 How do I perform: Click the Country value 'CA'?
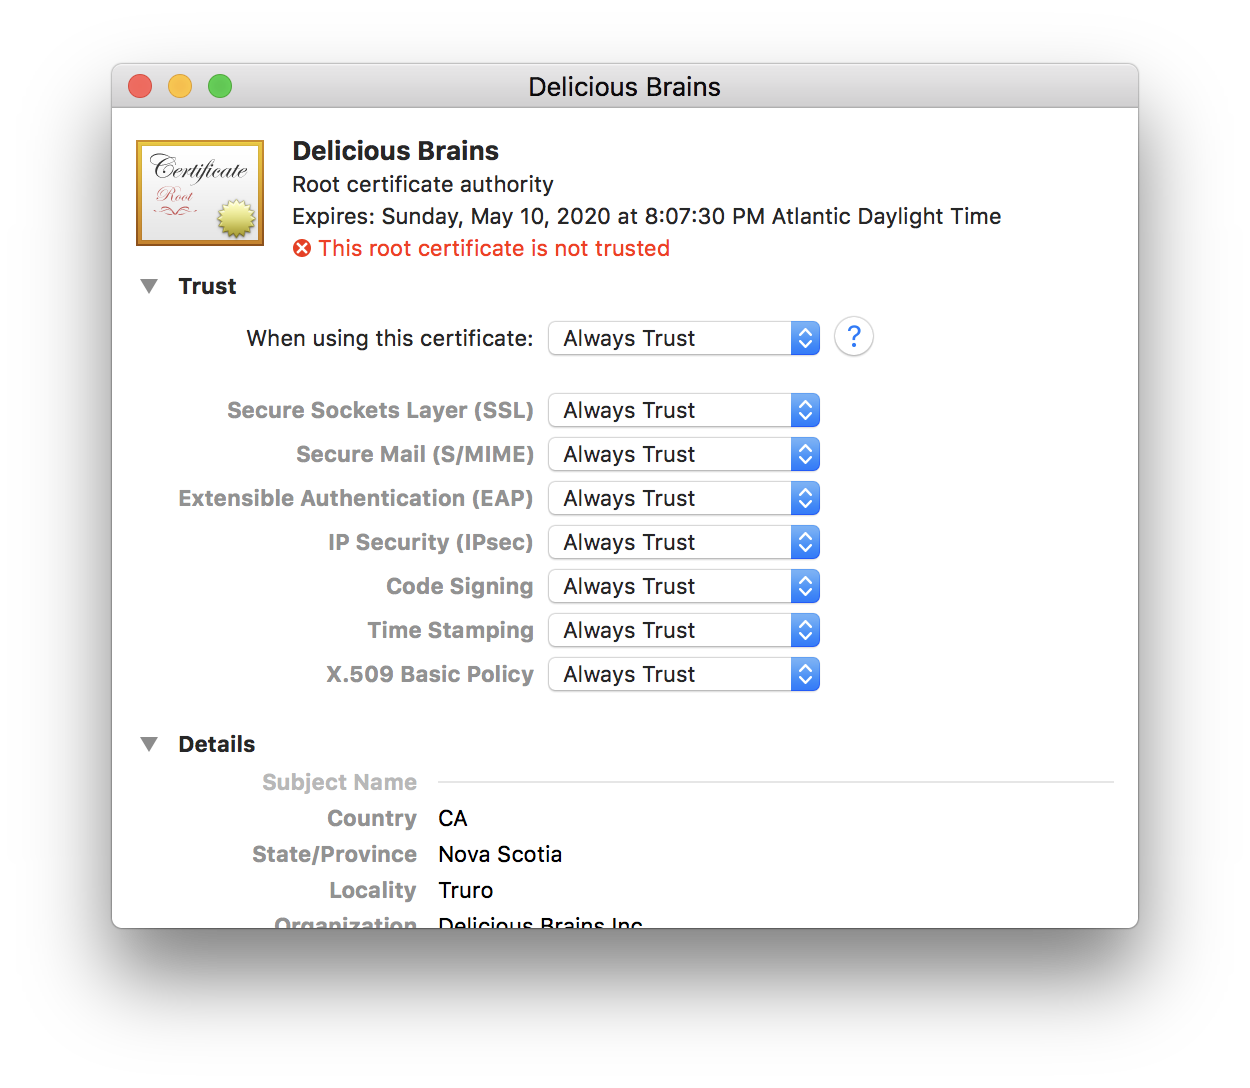tap(453, 818)
